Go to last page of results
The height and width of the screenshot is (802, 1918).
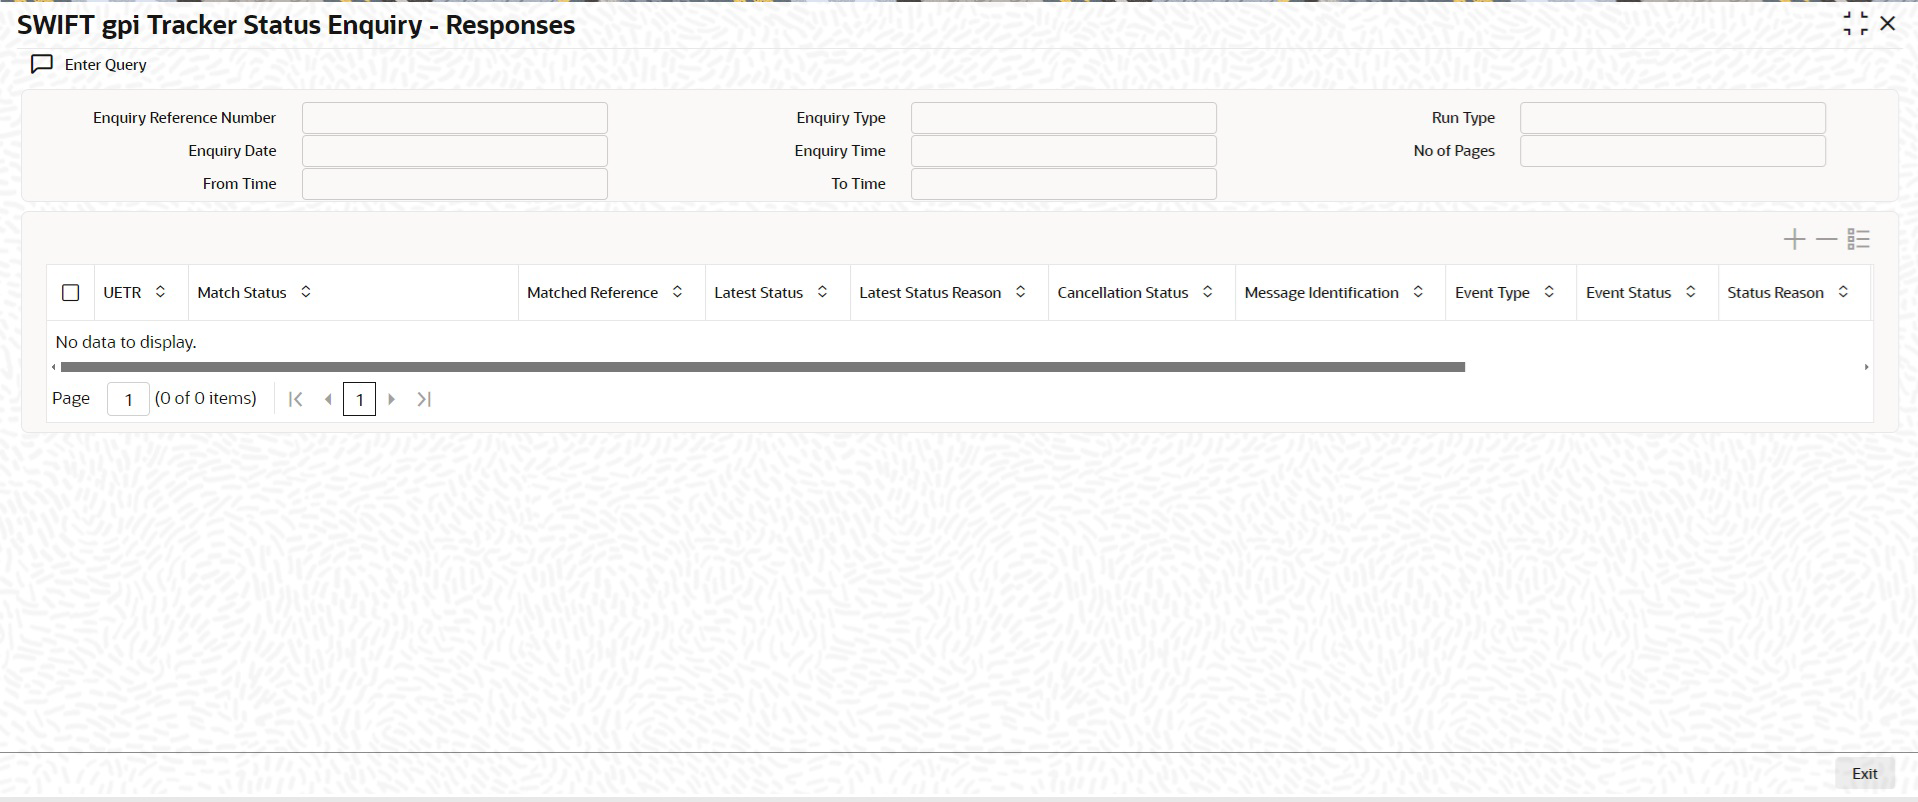[x=424, y=399]
